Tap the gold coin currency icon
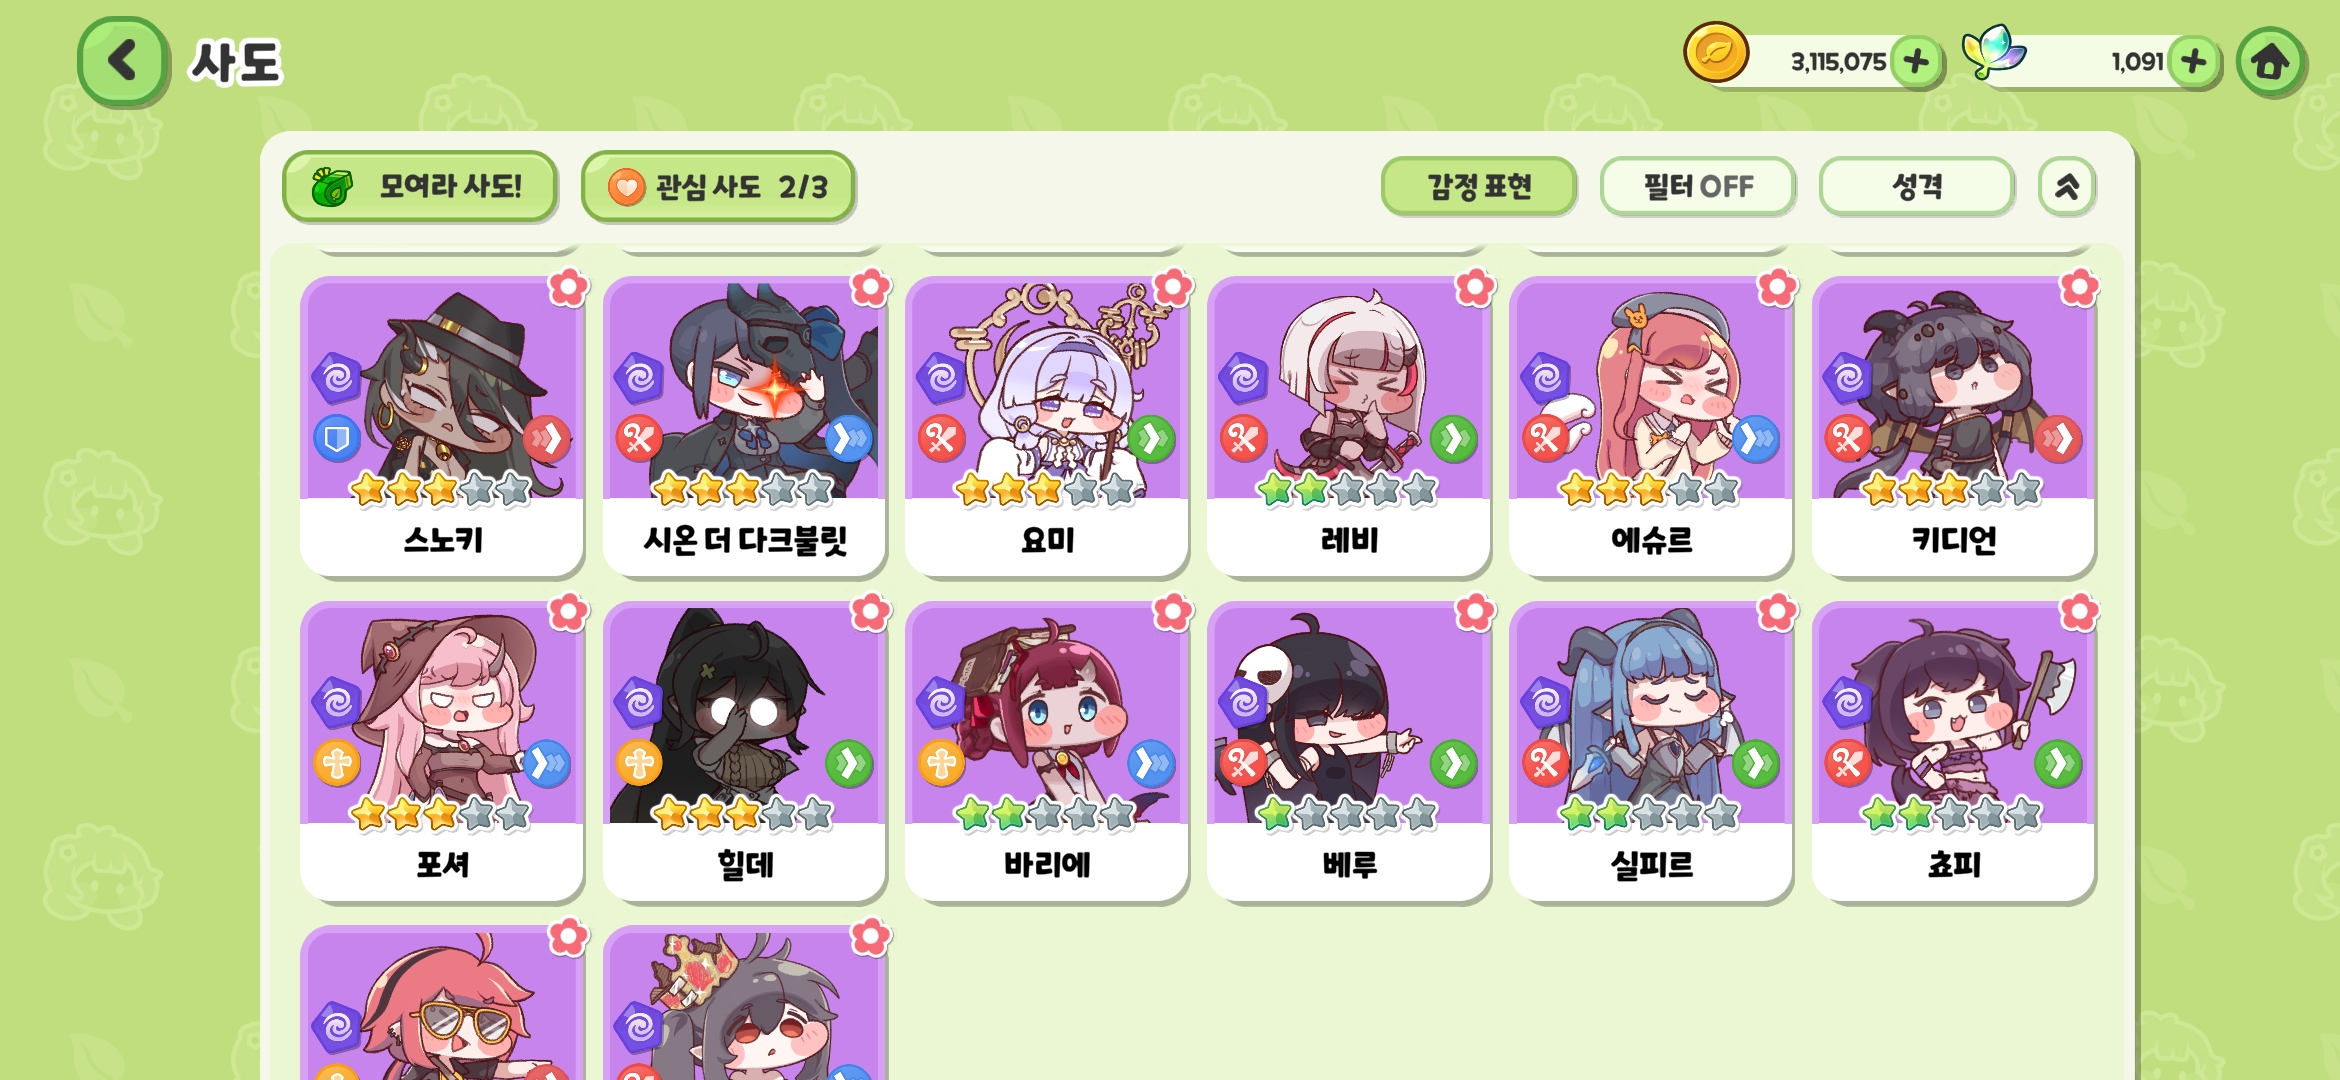The image size is (2340, 1080). (x=1716, y=52)
